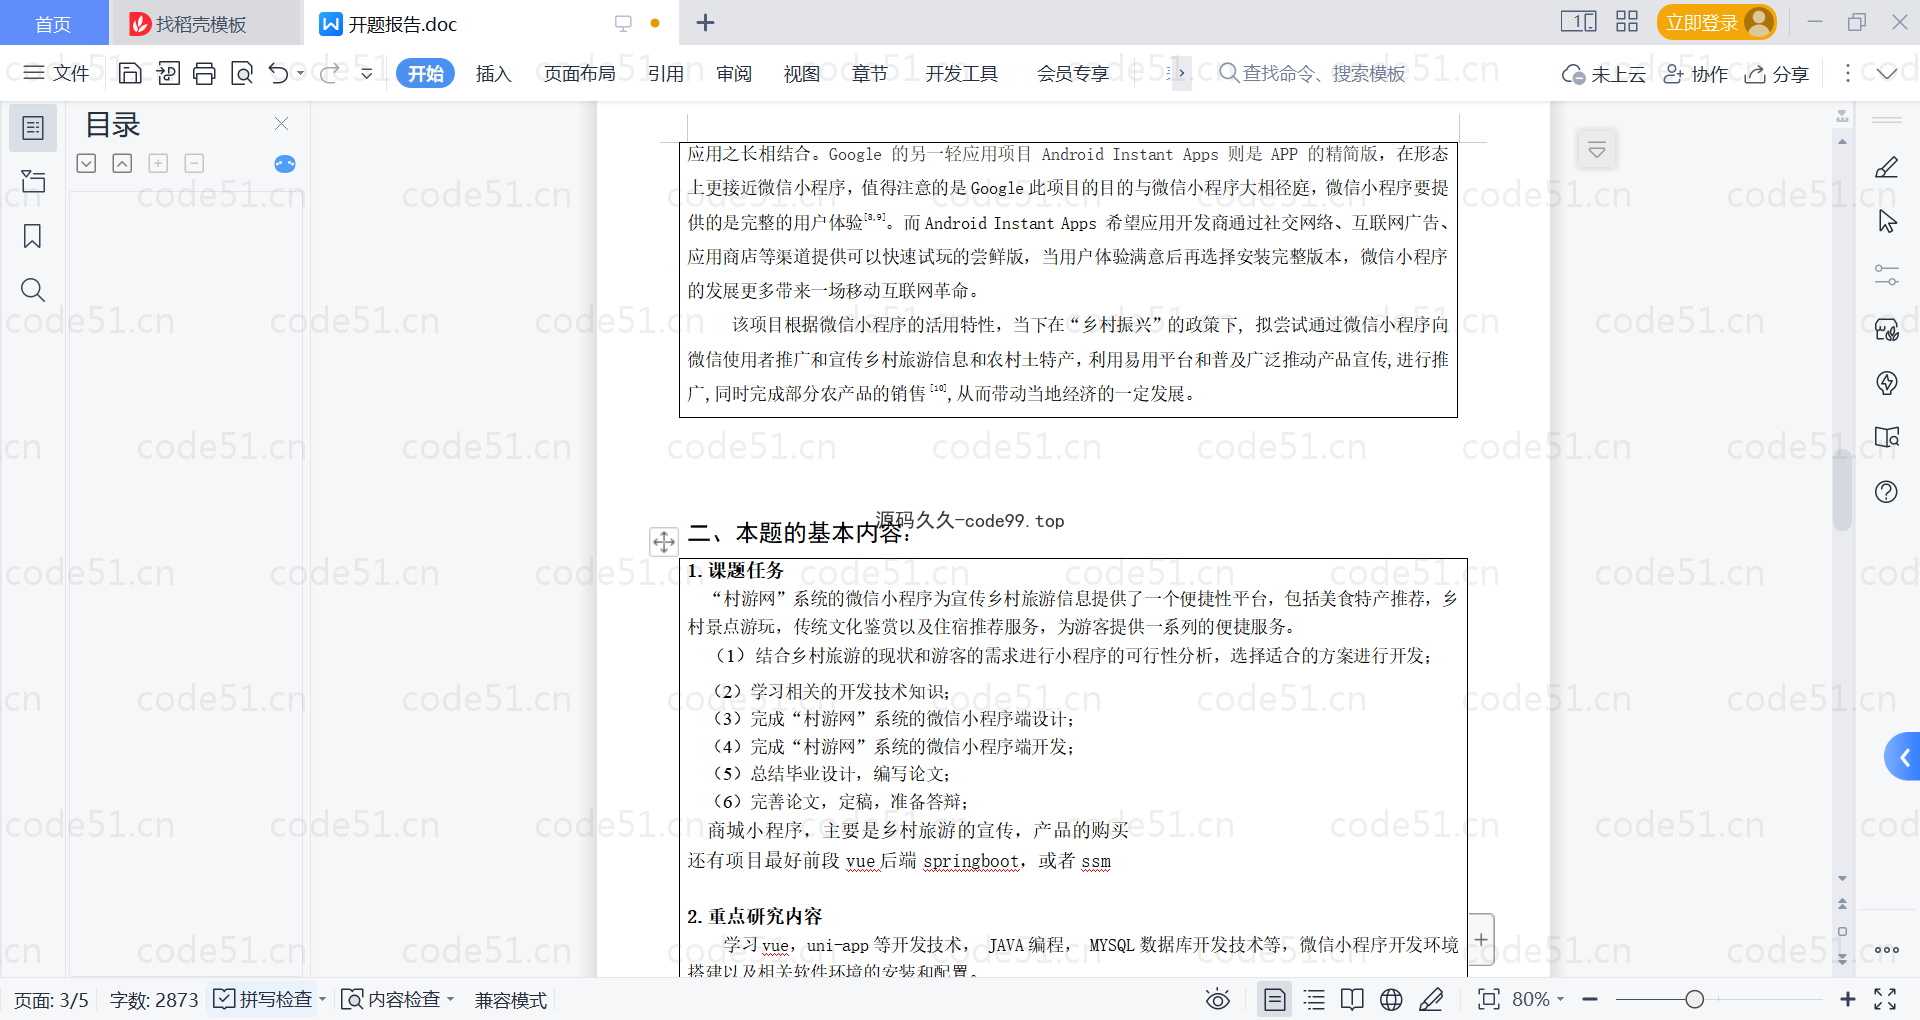Click the table move handle icon
1920x1020 pixels.
(664, 542)
